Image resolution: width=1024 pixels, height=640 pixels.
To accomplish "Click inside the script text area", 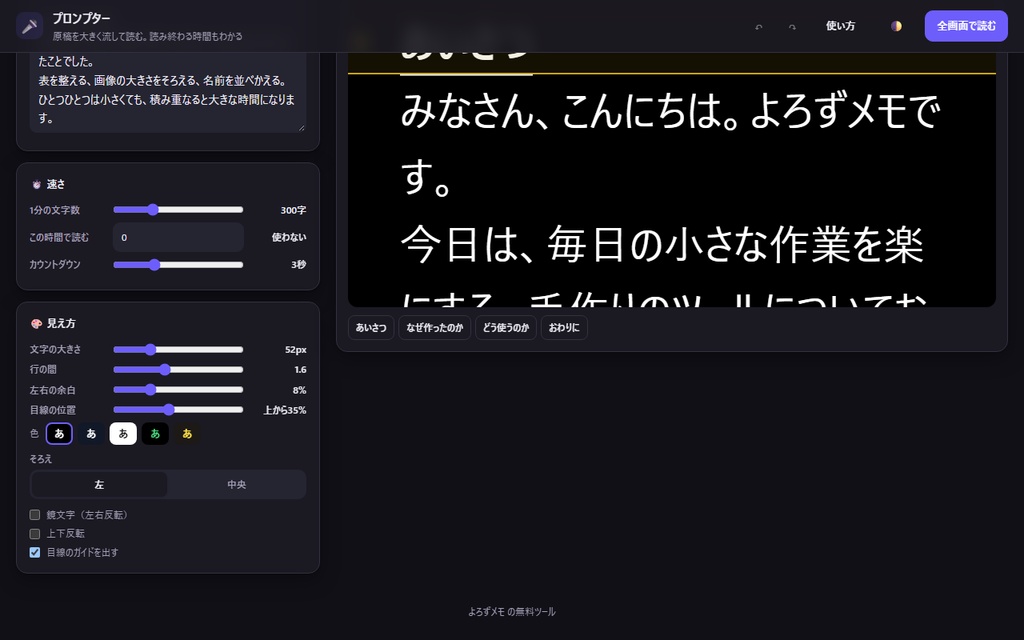I will tap(168, 92).
